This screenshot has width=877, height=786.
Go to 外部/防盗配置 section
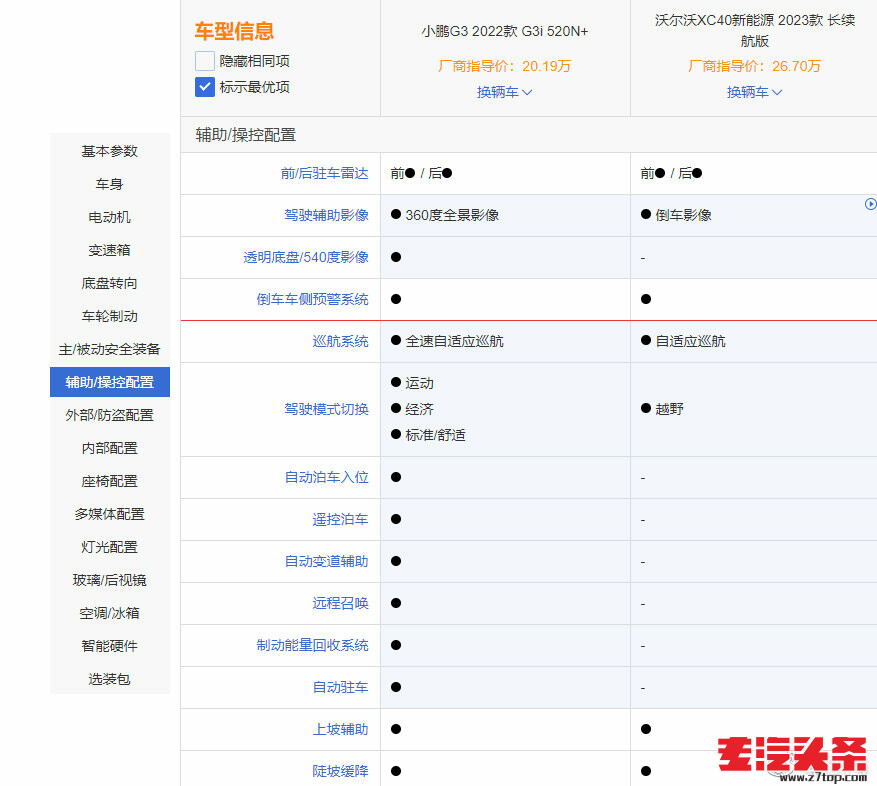110,415
